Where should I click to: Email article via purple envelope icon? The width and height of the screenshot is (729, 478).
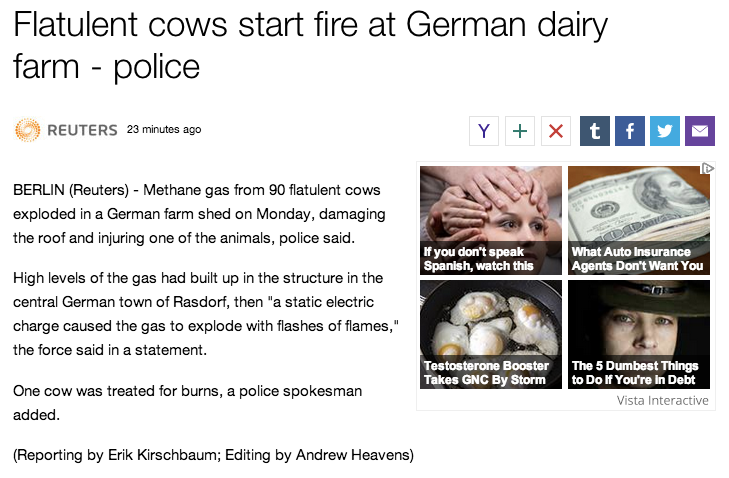pos(700,131)
